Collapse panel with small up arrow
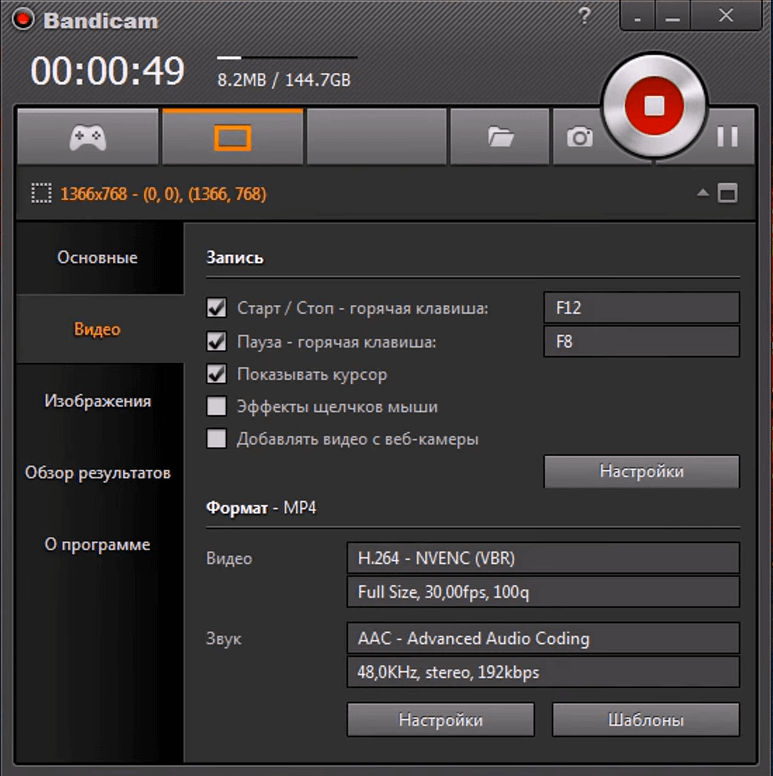The height and width of the screenshot is (776, 773). coord(703,193)
